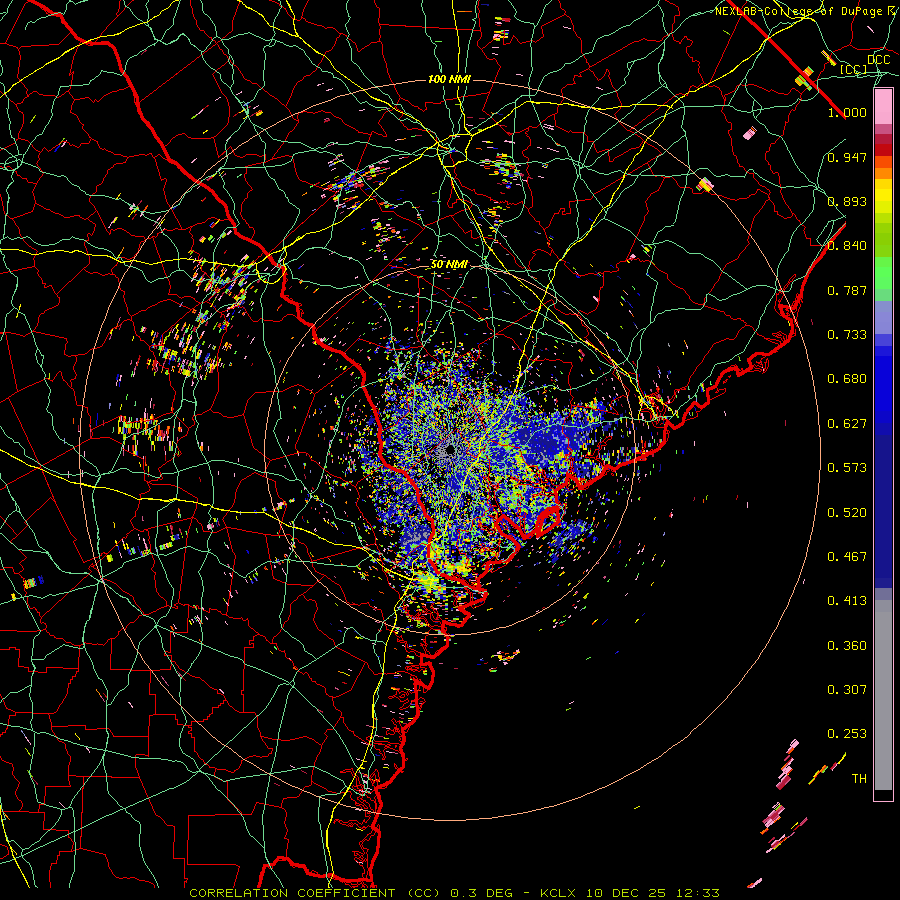Screen dimensions: 900x900
Task: Click the 0.360 scale value
Action: (x=847, y=646)
